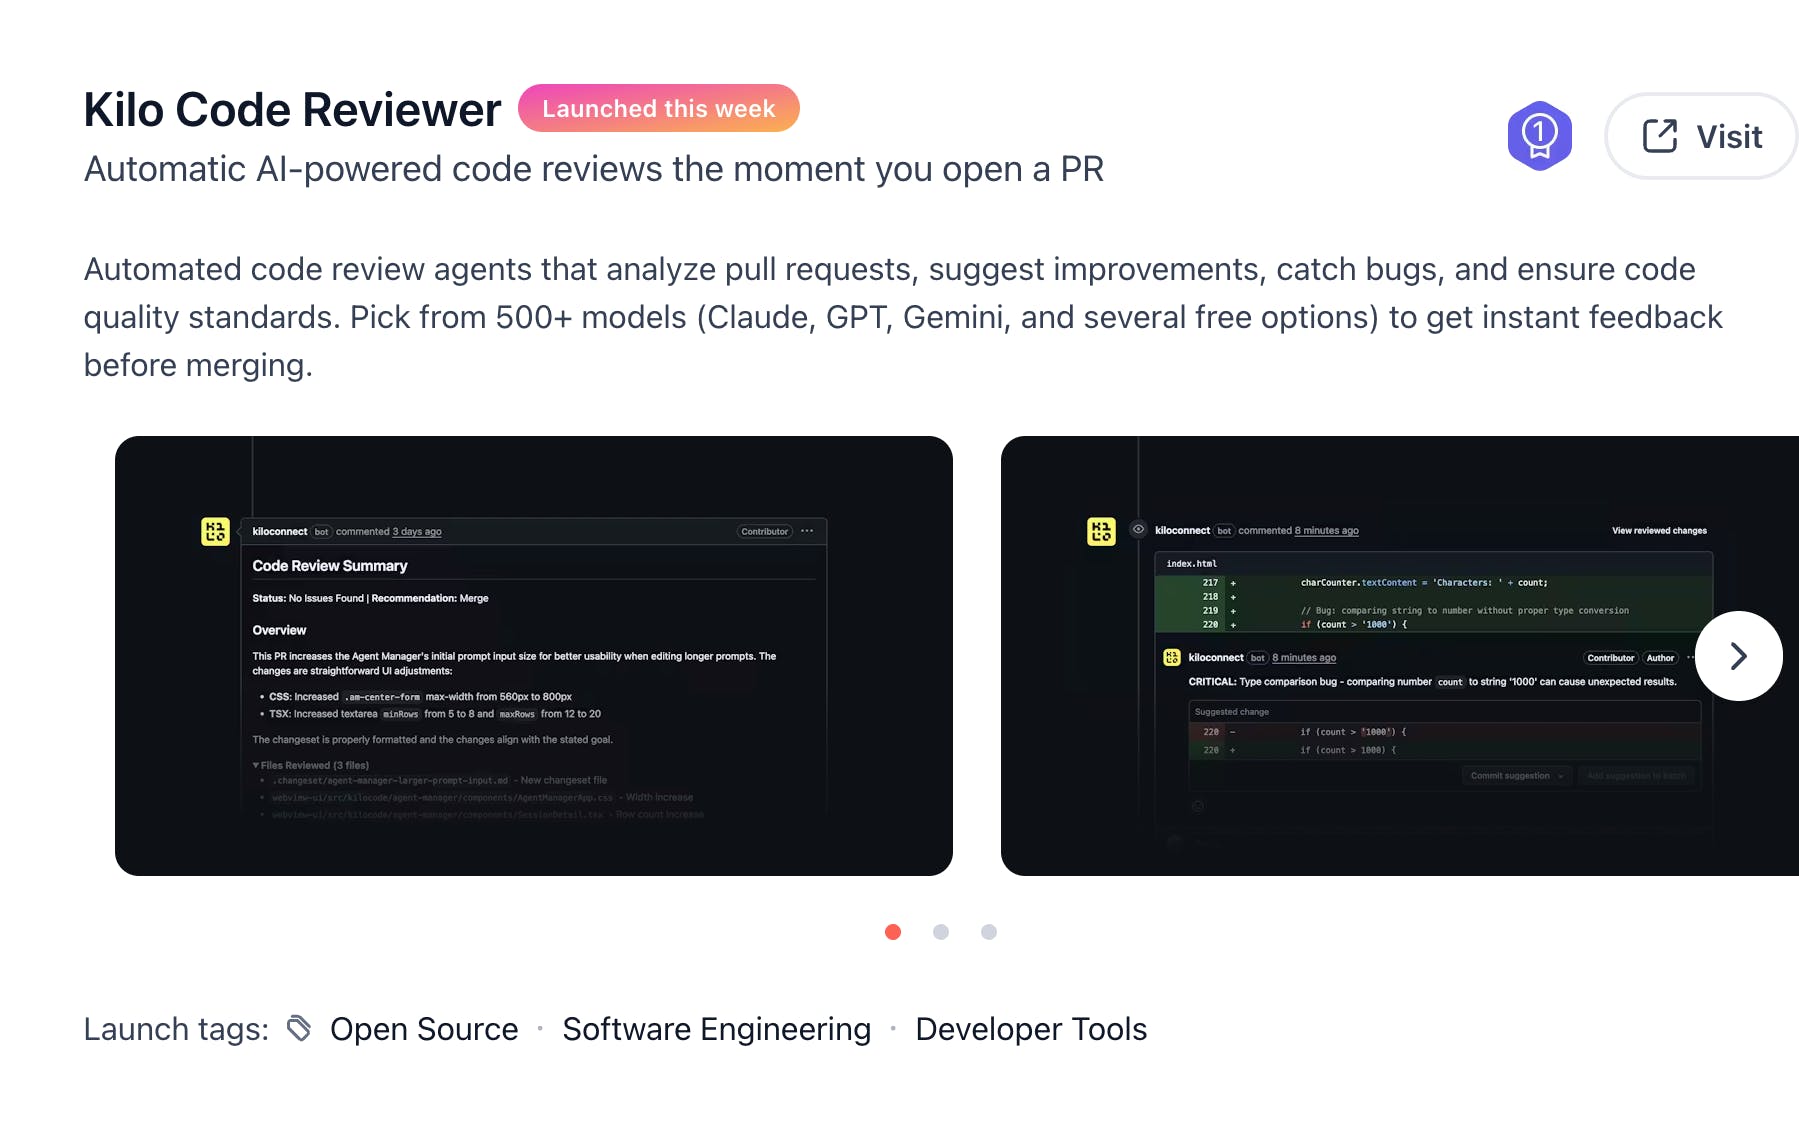The height and width of the screenshot is (1130, 1799).
Task: Advance gallery with the next arrow
Action: tap(1738, 656)
